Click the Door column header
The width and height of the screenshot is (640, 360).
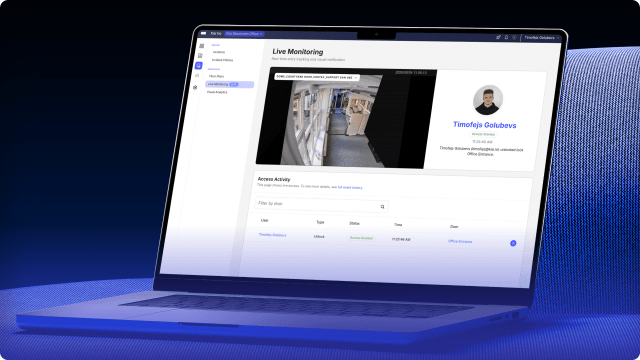click(x=454, y=227)
